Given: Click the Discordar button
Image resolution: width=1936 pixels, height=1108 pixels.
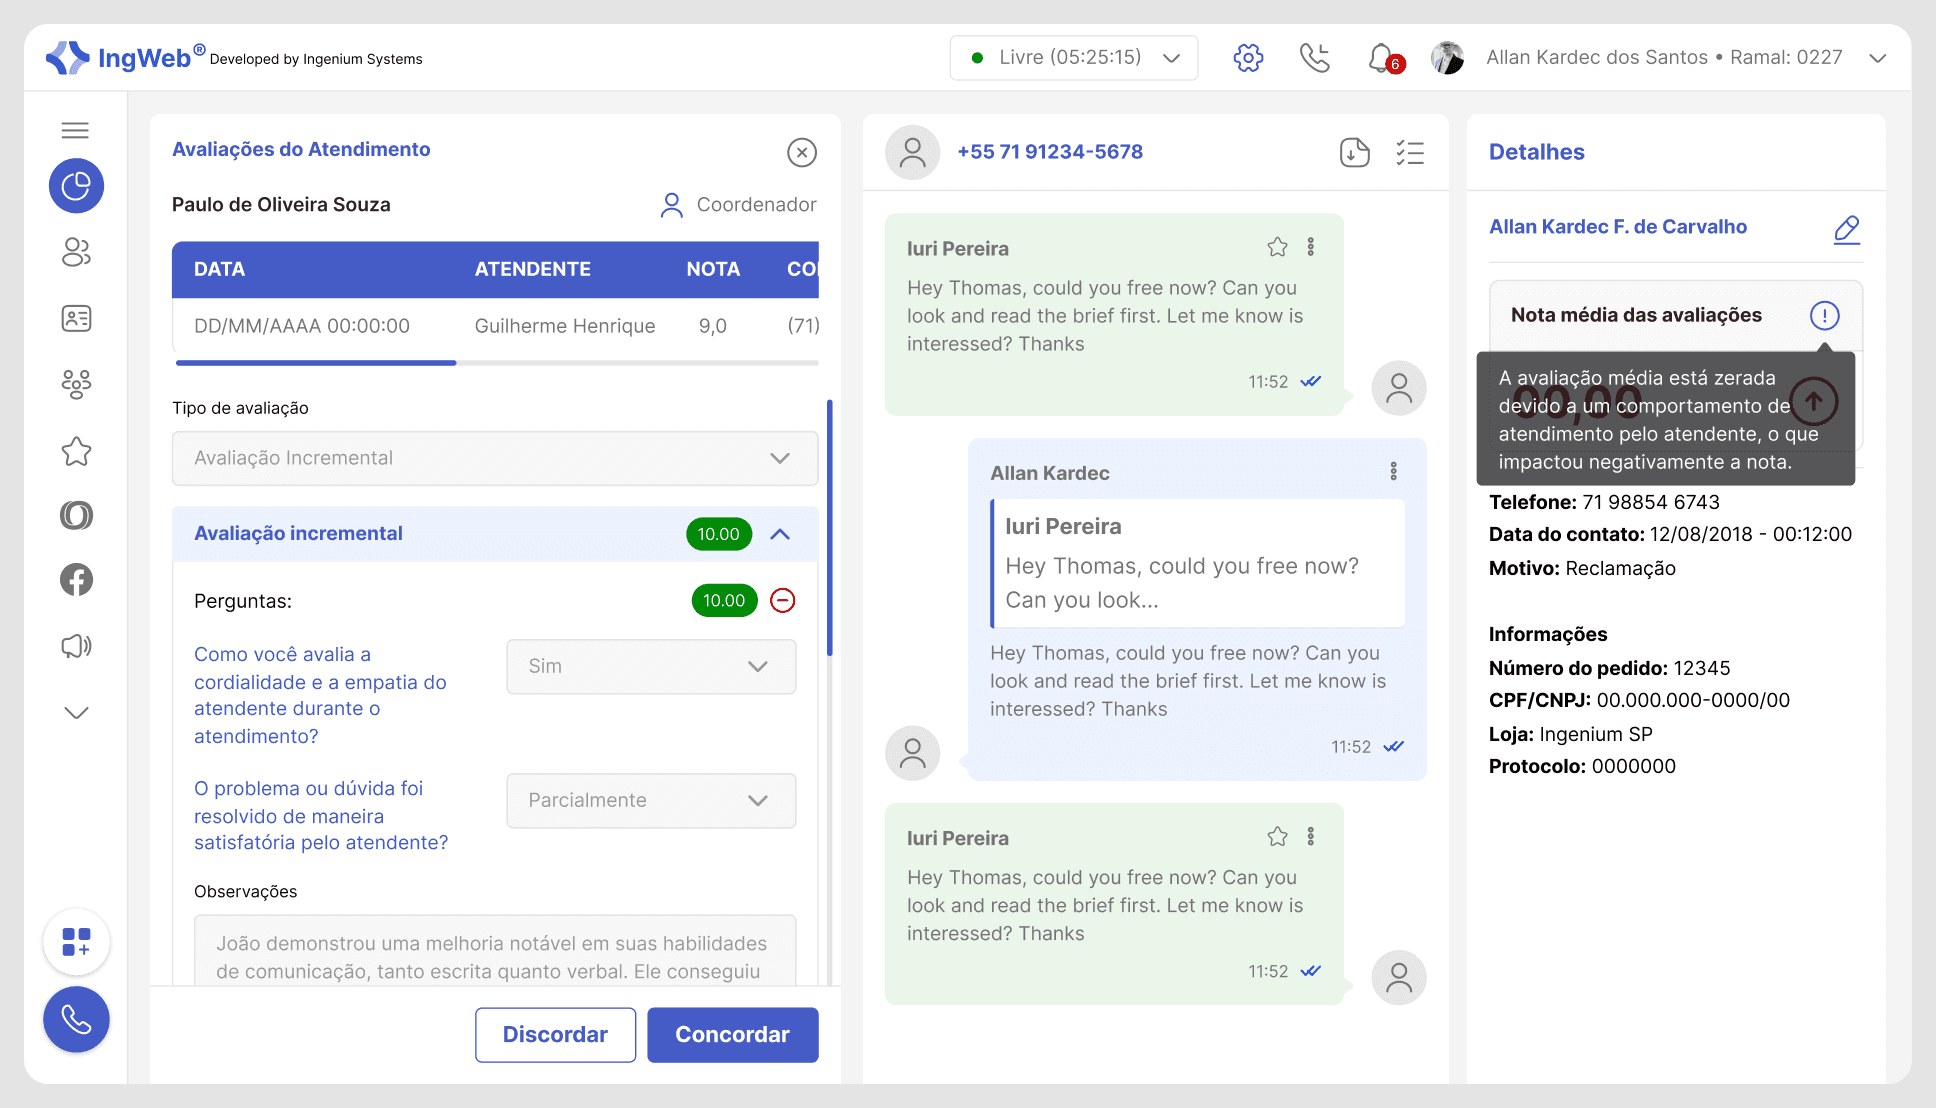Looking at the screenshot, I should [555, 1035].
